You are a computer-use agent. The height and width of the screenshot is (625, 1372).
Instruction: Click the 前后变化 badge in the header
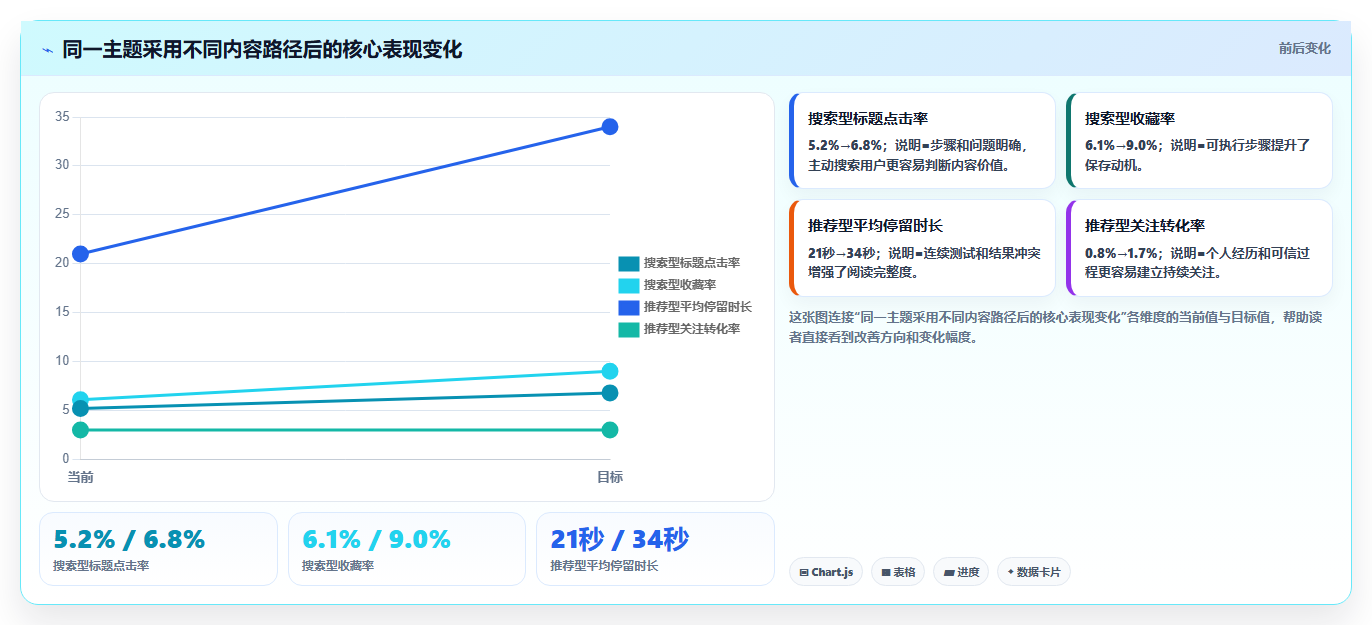pyautogui.click(x=1304, y=48)
